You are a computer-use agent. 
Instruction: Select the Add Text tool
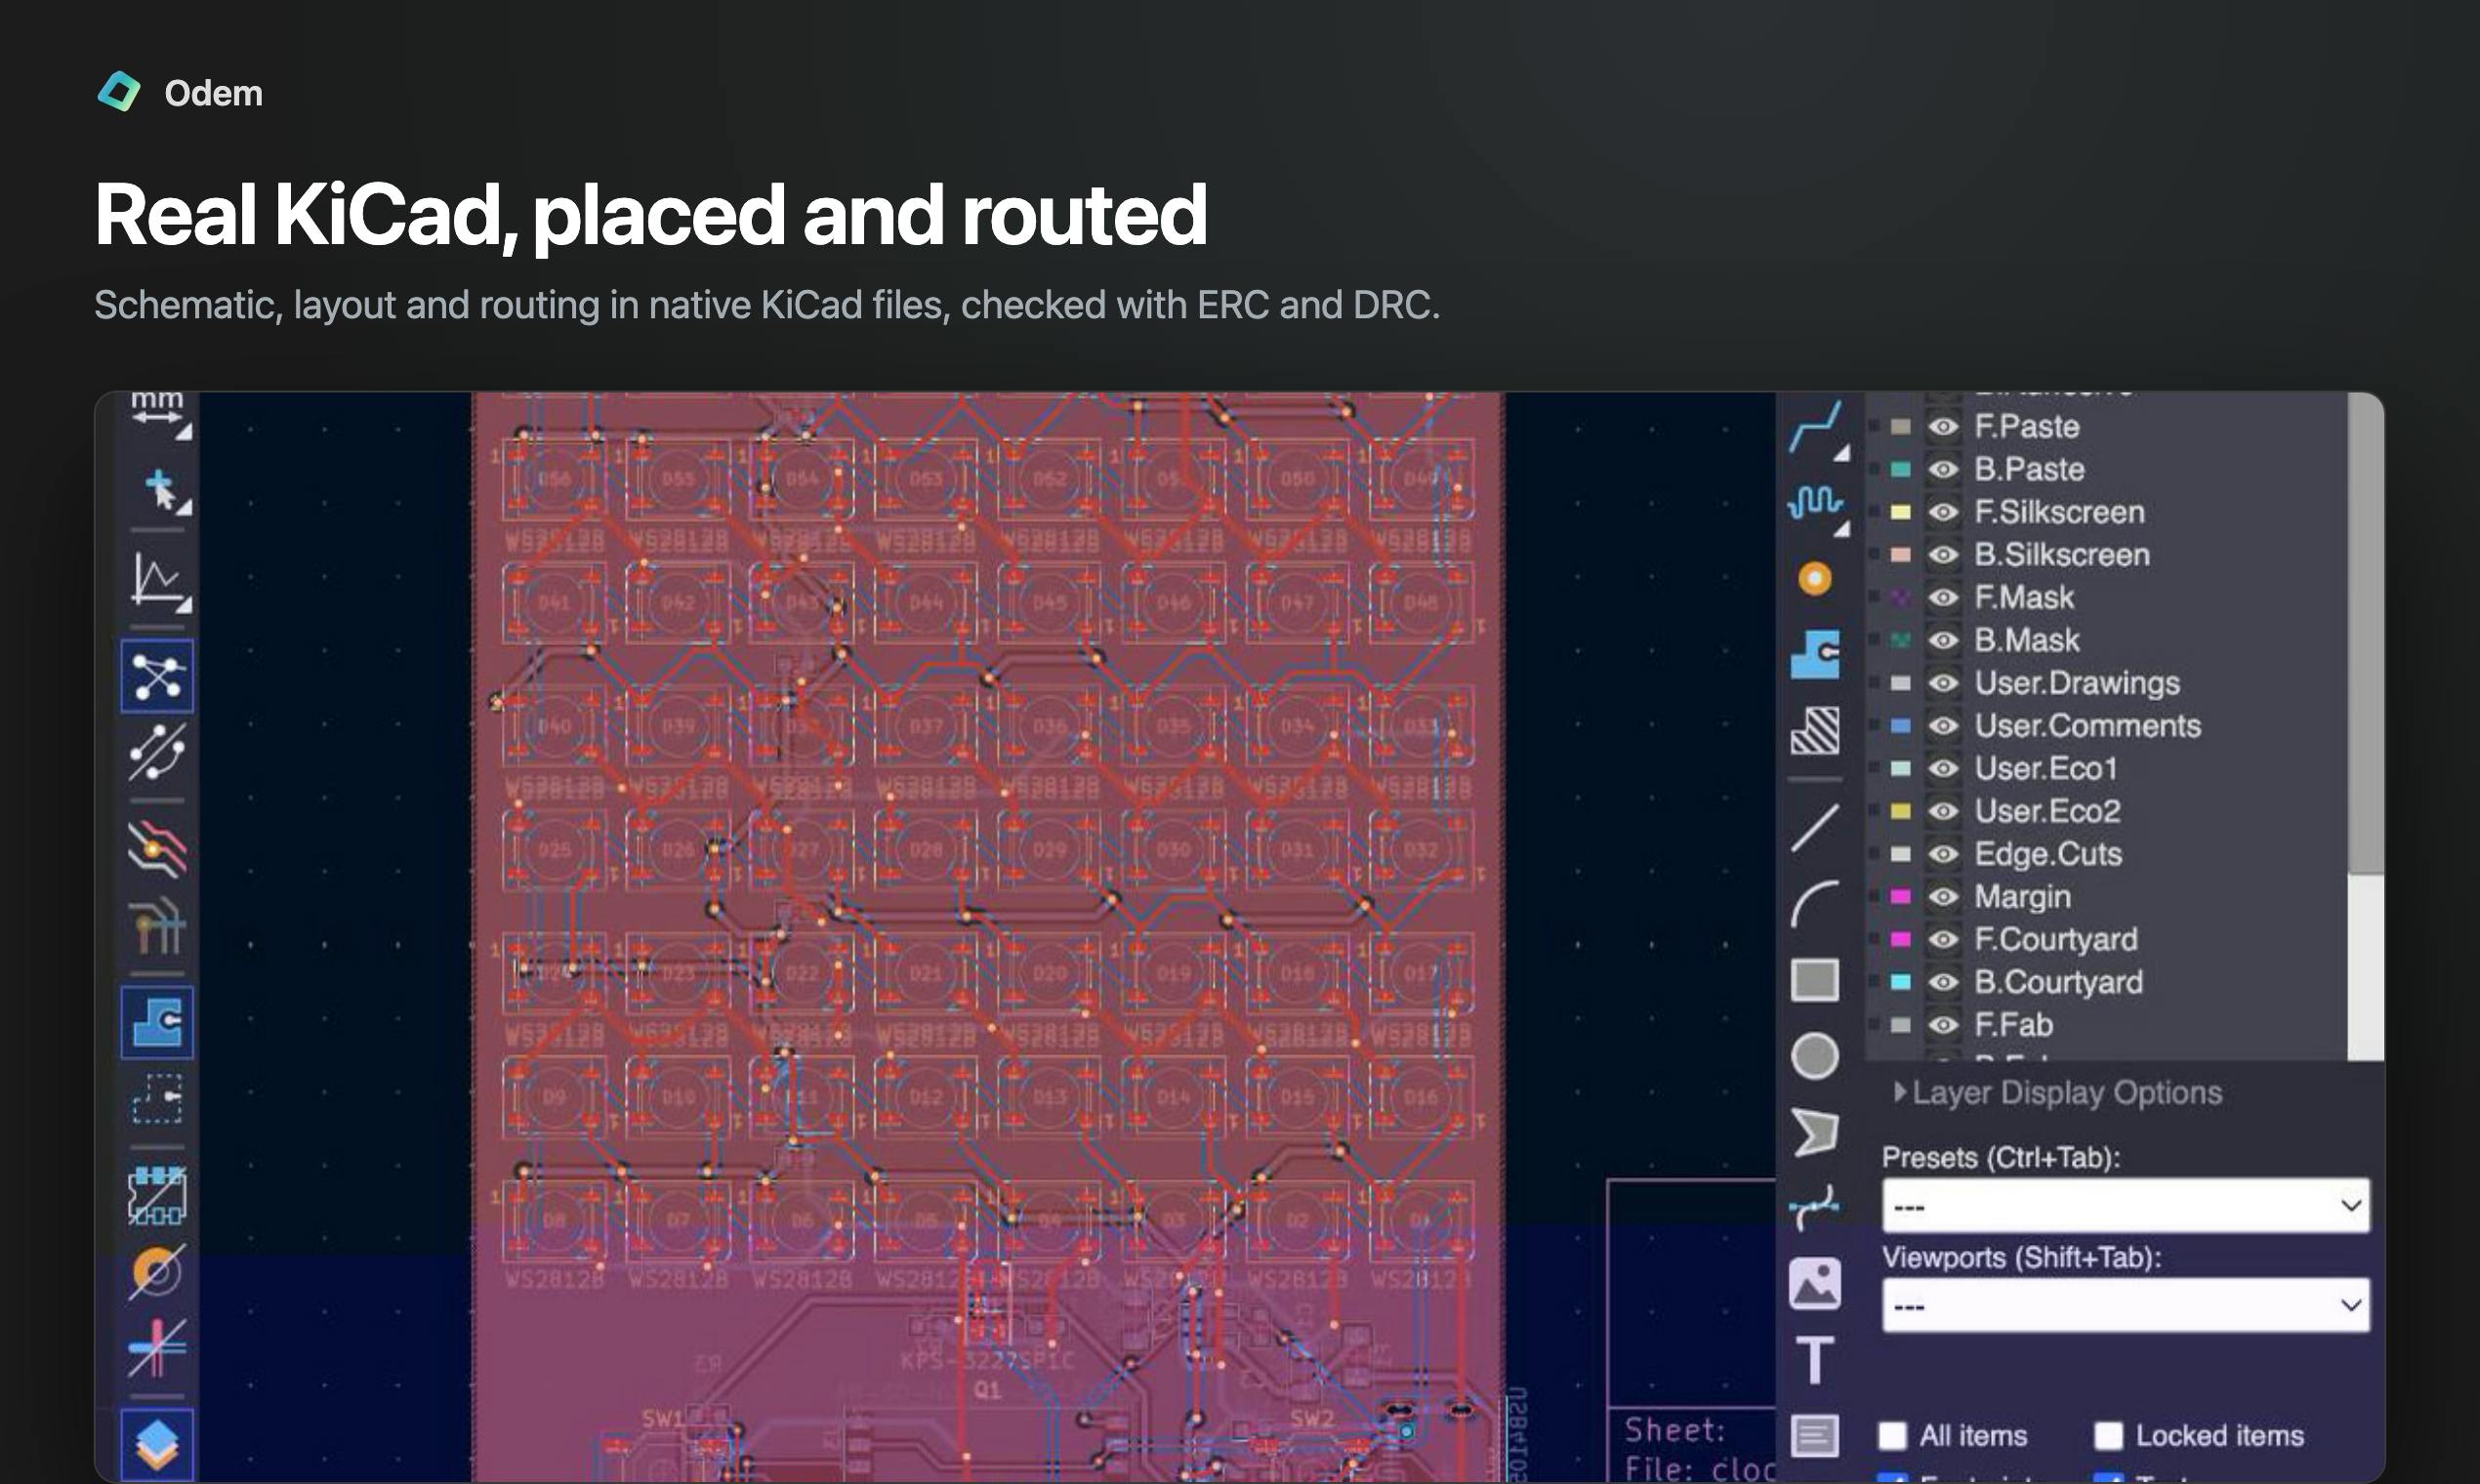[x=1815, y=1360]
